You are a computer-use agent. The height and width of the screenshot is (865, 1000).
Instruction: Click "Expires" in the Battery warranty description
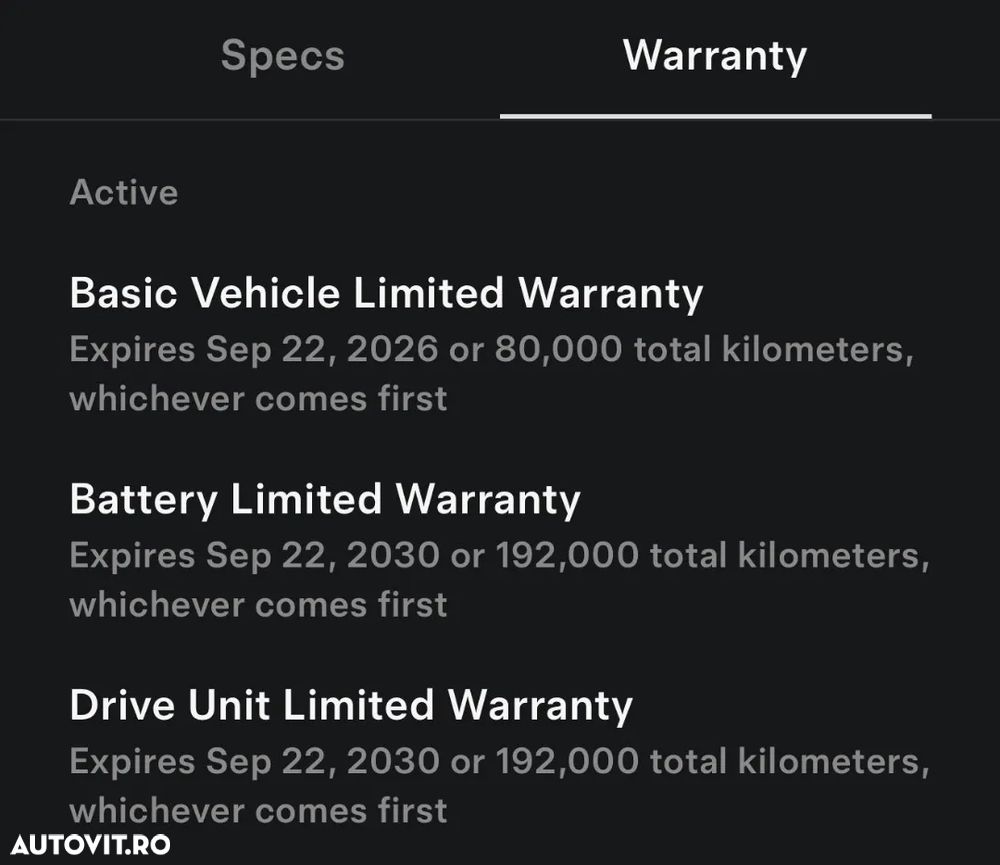(x=132, y=555)
